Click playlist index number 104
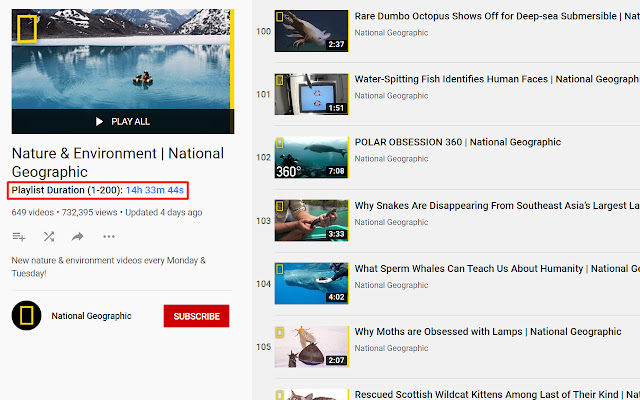 tap(263, 284)
